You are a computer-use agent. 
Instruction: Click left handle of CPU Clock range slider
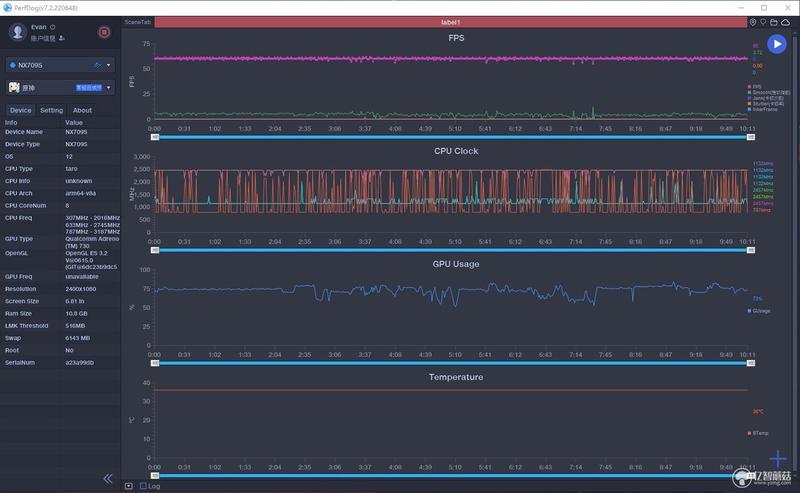[x=155, y=250]
